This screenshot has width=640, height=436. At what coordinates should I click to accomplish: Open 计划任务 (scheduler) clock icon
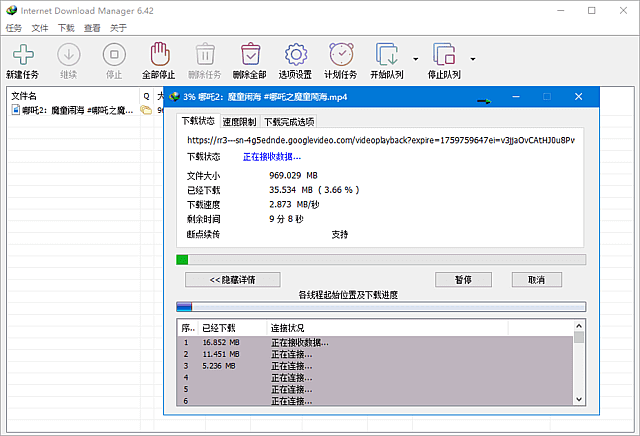tap(341, 55)
